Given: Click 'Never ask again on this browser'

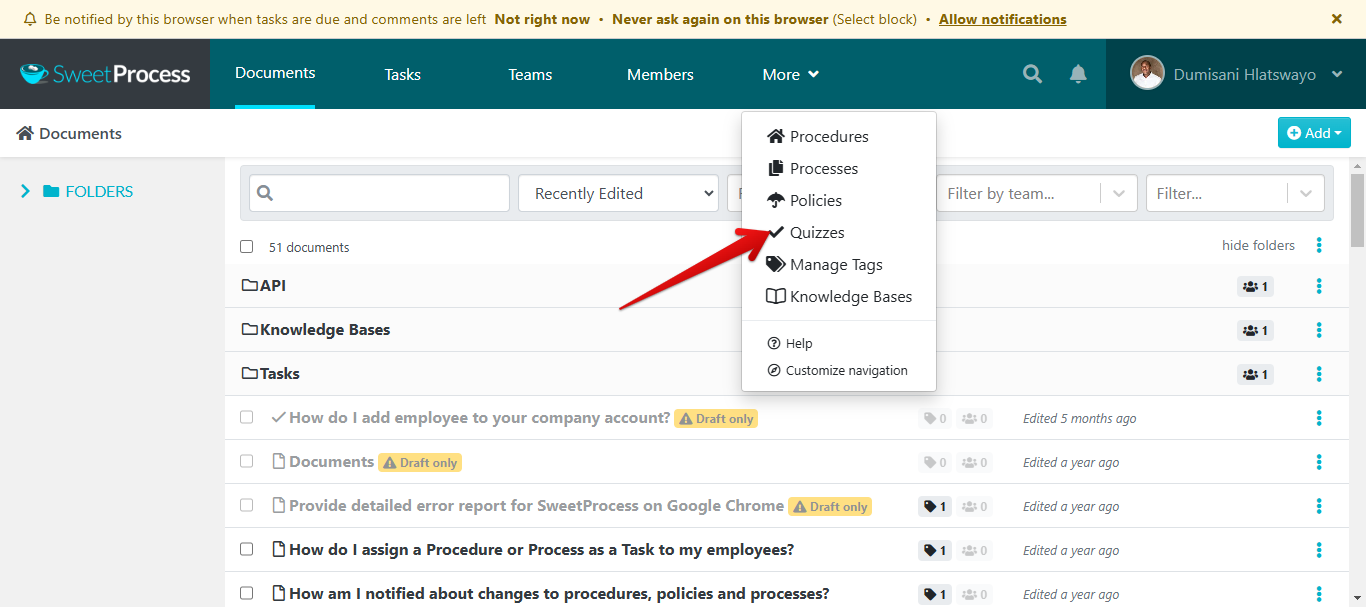Looking at the screenshot, I should pos(720,19).
